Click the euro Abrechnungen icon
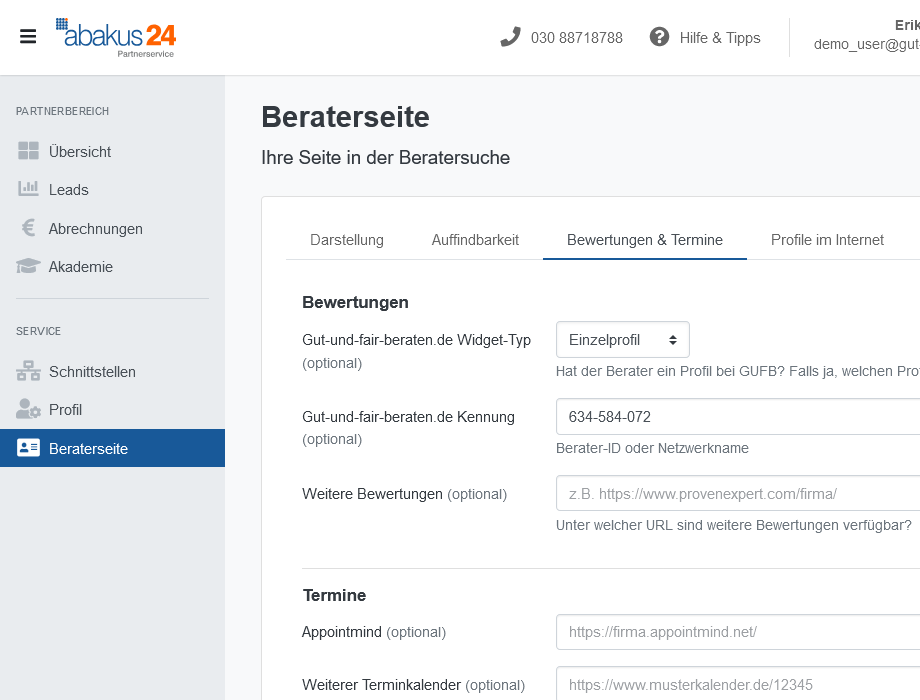The width and height of the screenshot is (920, 700). [28, 228]
